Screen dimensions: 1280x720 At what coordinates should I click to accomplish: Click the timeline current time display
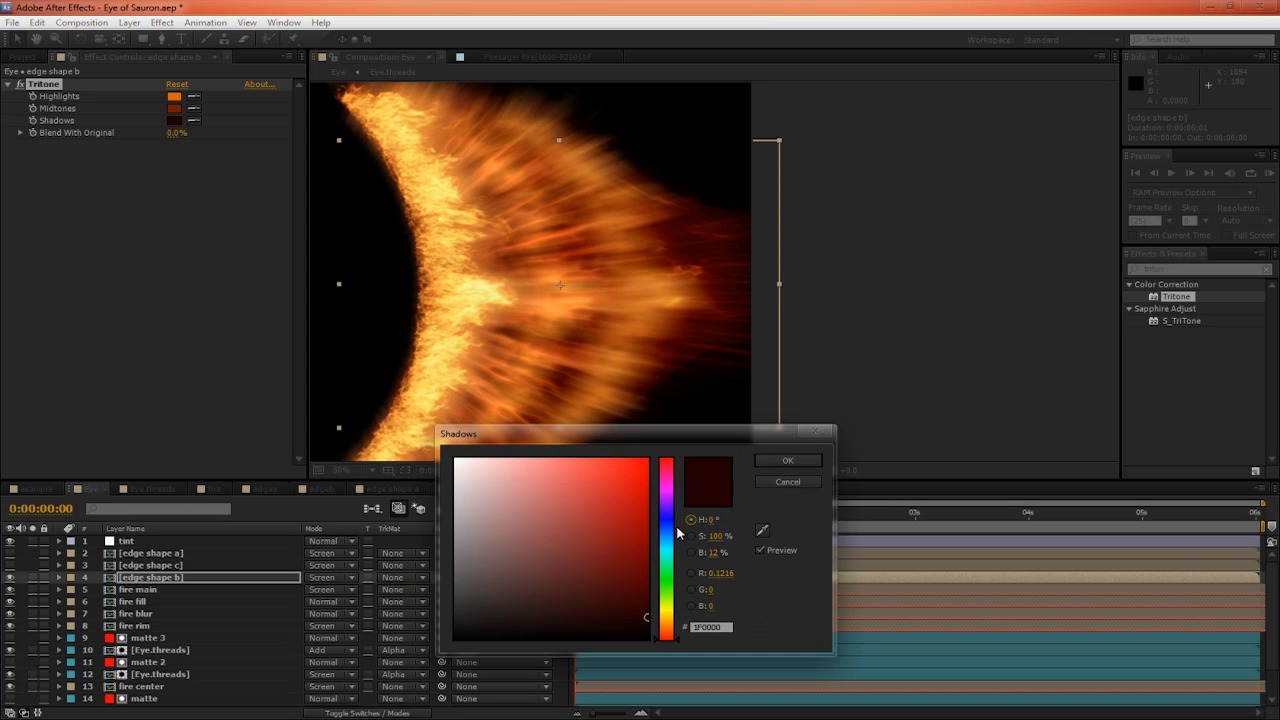click(x=41, y=509)
